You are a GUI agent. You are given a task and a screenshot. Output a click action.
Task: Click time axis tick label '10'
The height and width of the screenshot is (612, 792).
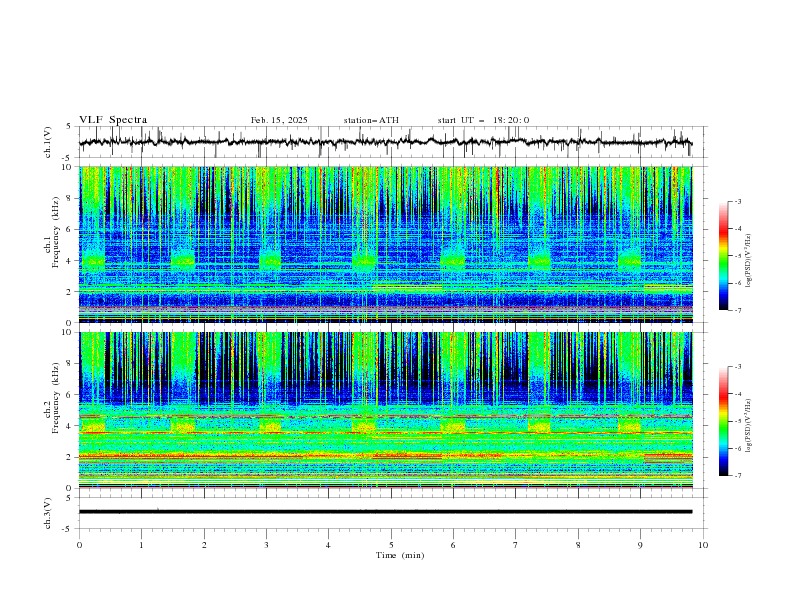click(x=703, y=545)
